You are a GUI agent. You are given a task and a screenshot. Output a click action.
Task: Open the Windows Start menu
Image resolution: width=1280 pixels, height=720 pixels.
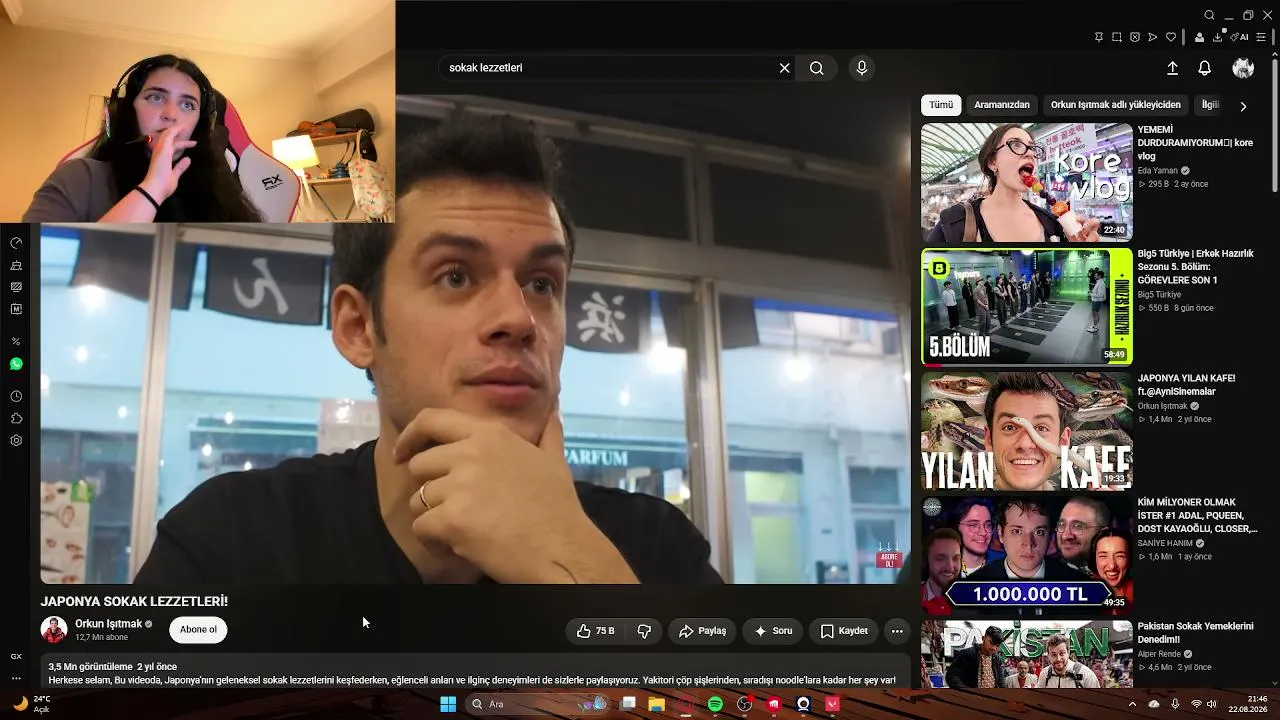448,704
